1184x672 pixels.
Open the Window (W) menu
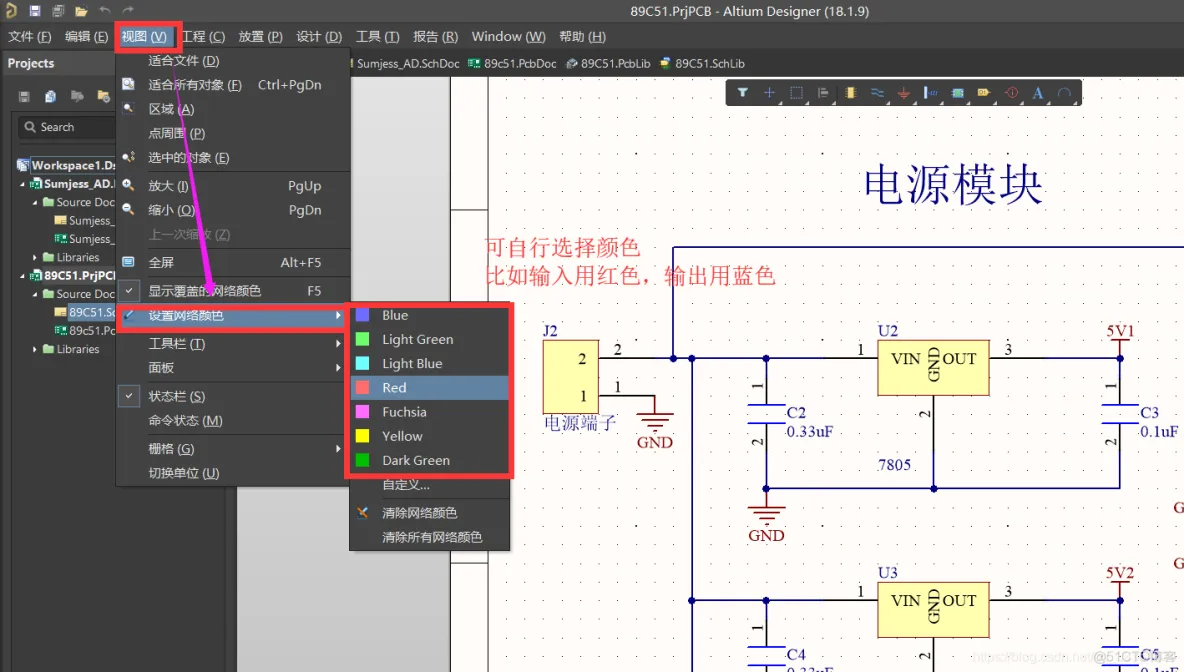pos(508,36)
